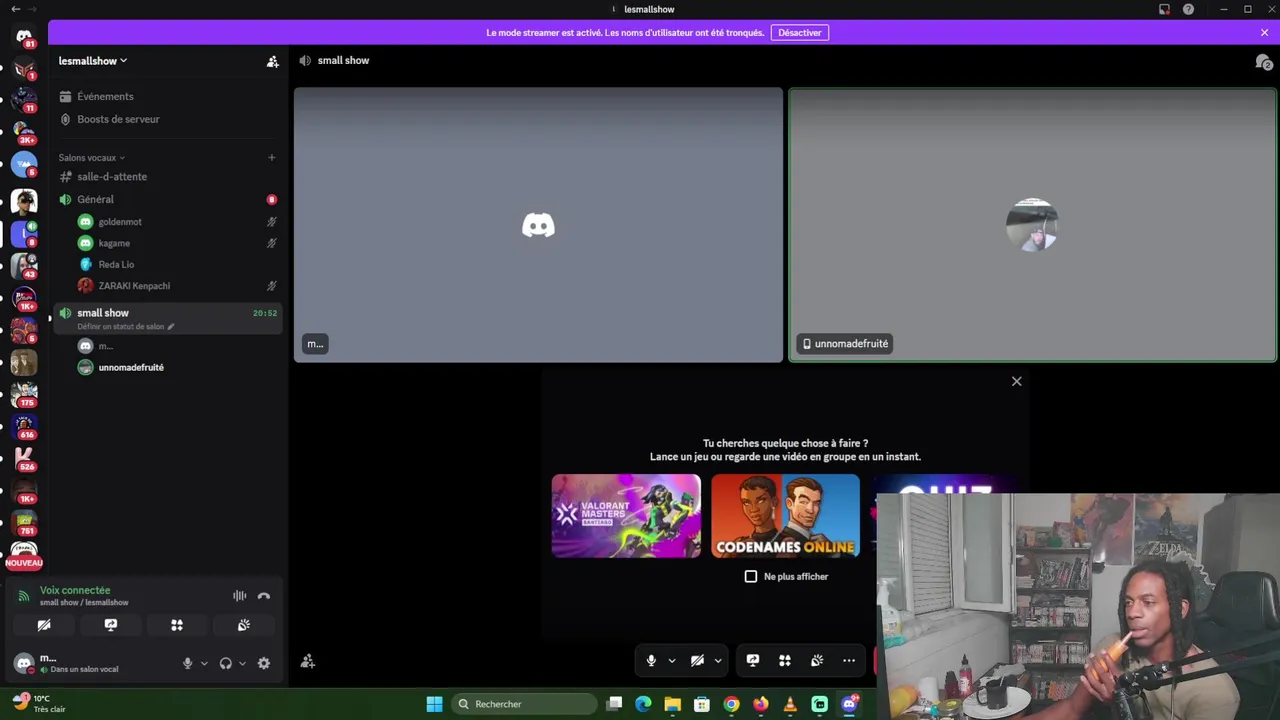Disconnect from voice with the hang-up icon
This screenshot has height=720, width=1280.
tap(264, 596)
